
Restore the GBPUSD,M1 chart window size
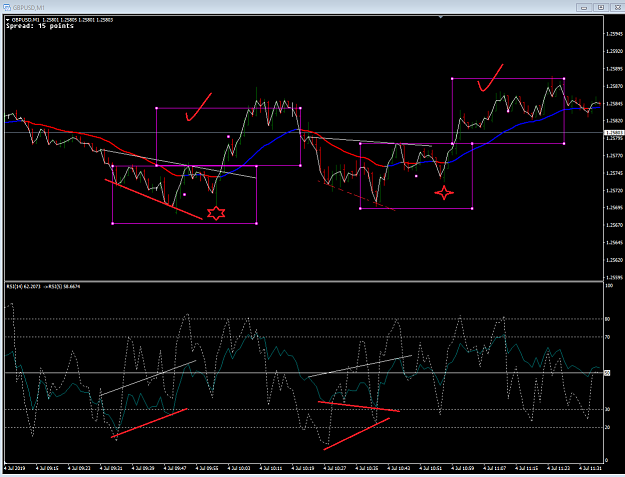601,8
